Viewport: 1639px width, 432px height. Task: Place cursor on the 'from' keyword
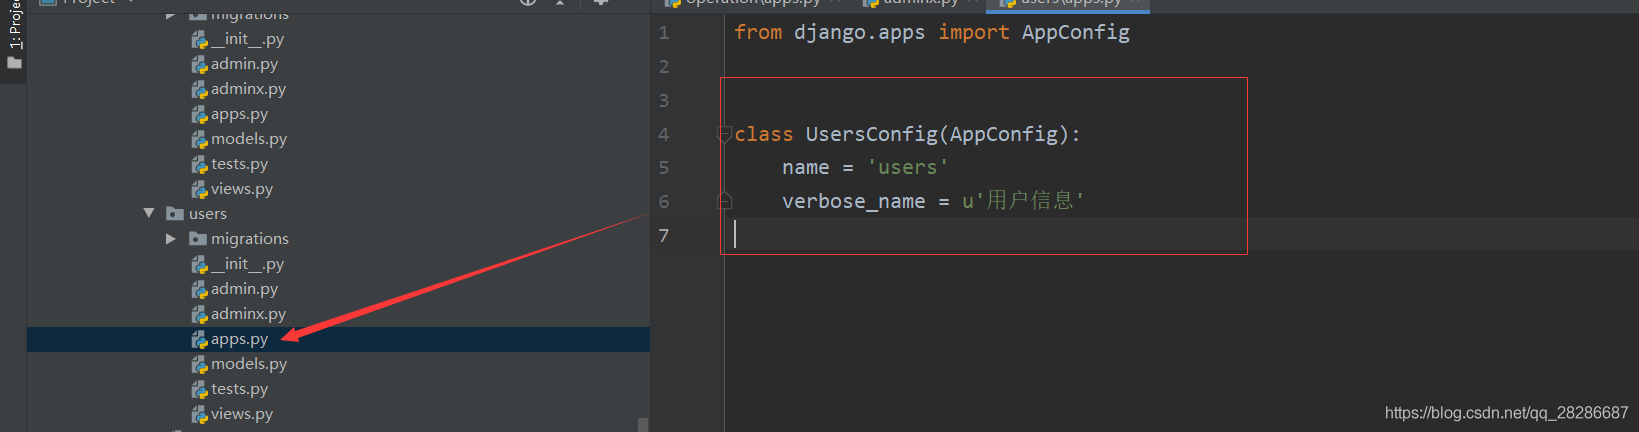(758, 33)
